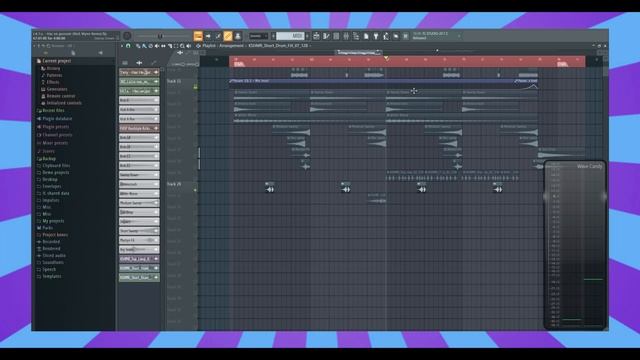The height and width of the screenshot is (360, 640).
Task: Switch to the middle browser tab icon
Action: (x=73, y=53)
